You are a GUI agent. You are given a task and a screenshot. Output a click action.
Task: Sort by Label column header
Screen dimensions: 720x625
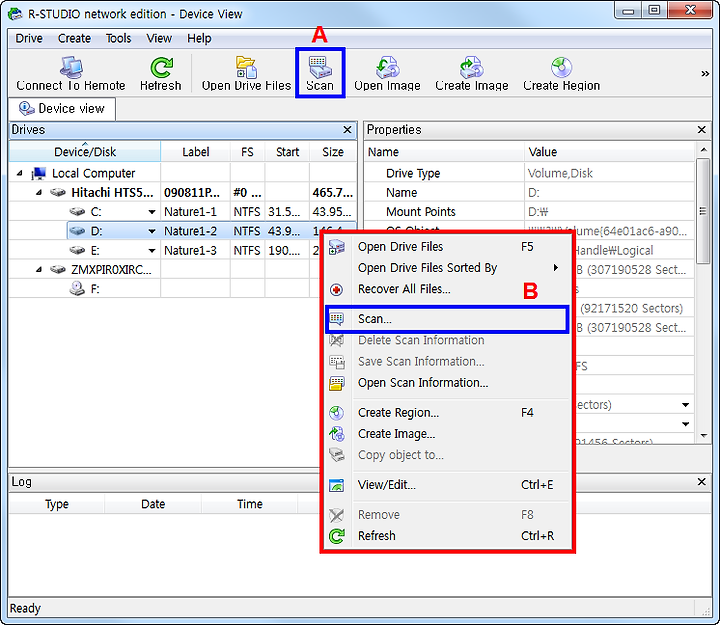[x=196, y=152]
